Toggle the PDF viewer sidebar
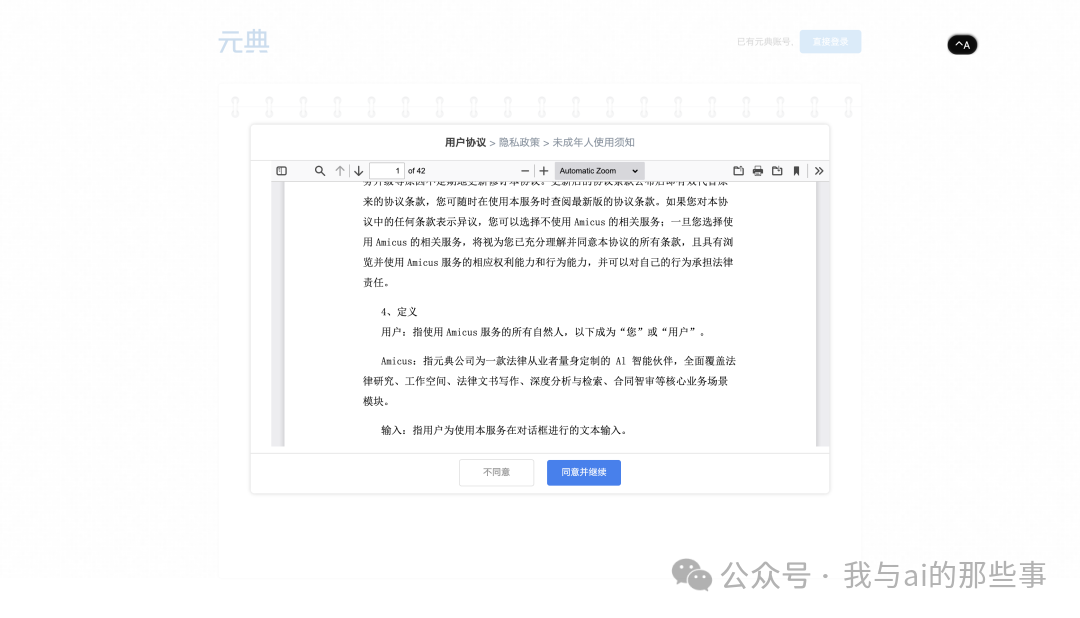The width and height of the screenshot is (1080, 618). point(282,171)
